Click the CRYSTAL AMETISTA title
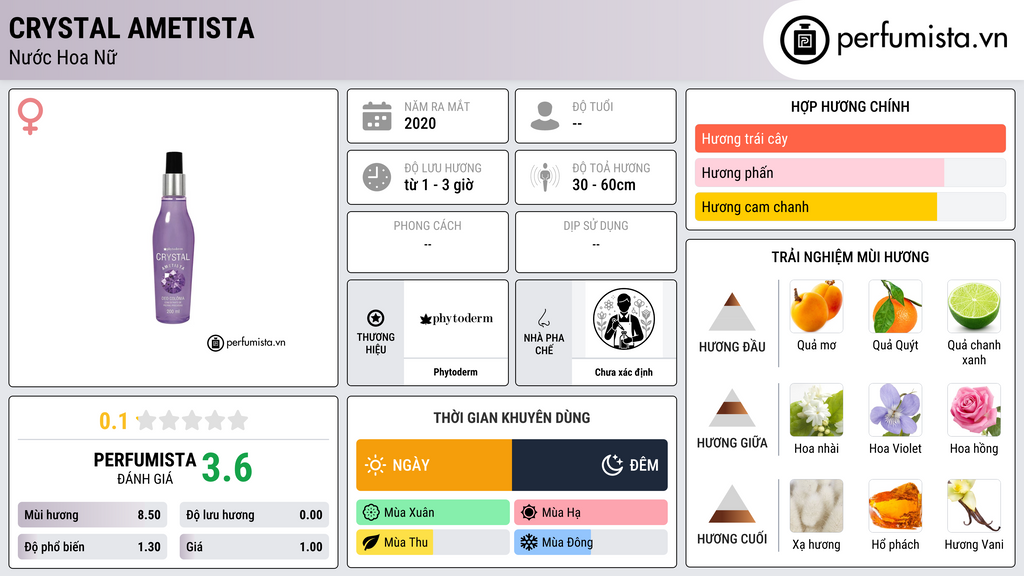The image size is (1024, 576). coord(131,28)
